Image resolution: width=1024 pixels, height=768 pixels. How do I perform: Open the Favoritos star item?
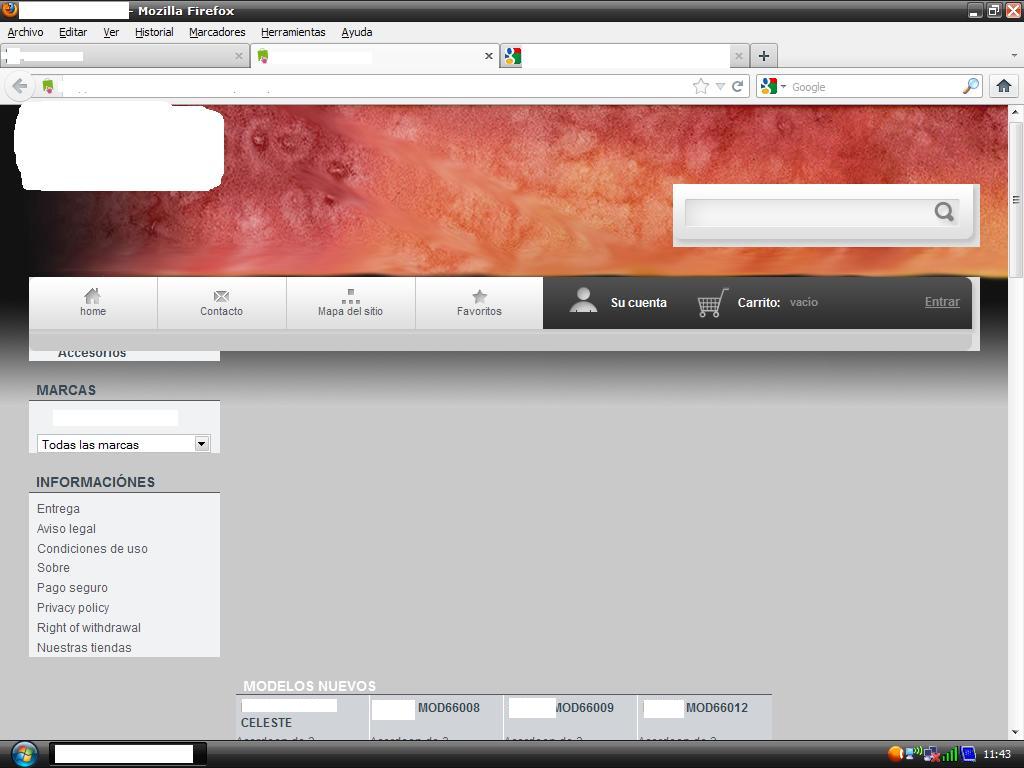(479, 303)
